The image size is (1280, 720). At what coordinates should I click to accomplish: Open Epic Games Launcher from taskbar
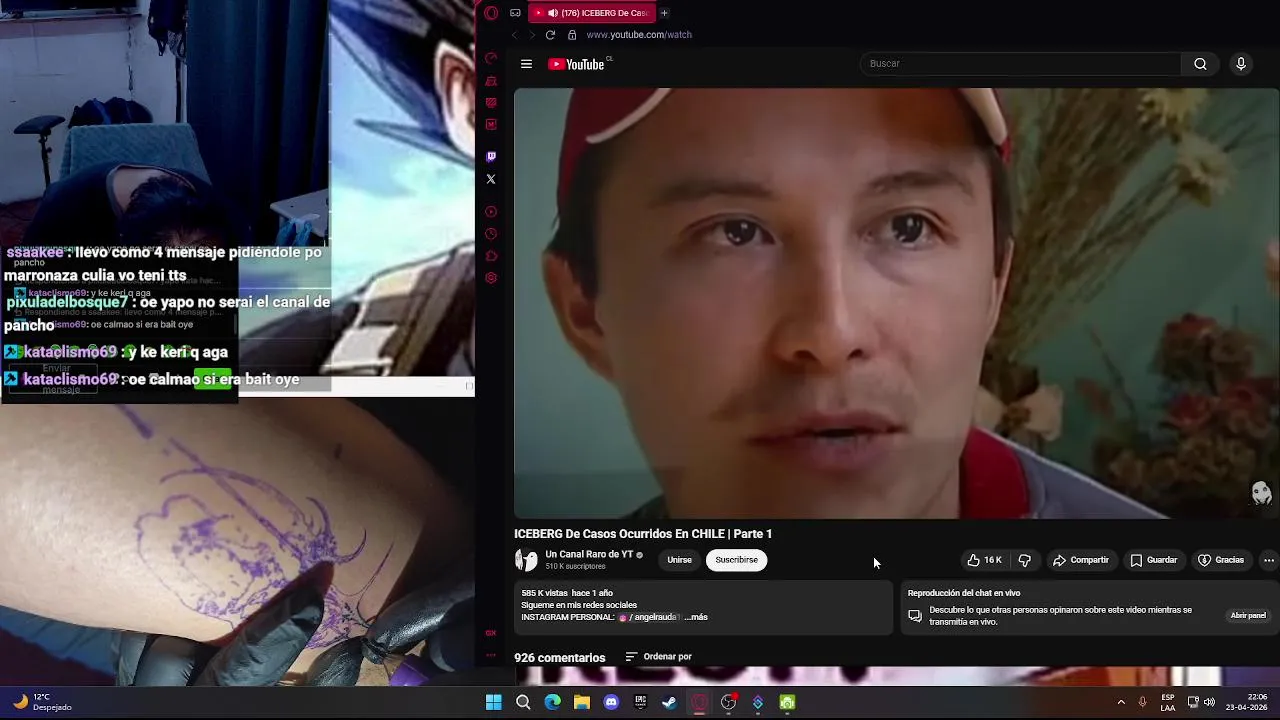641,702
